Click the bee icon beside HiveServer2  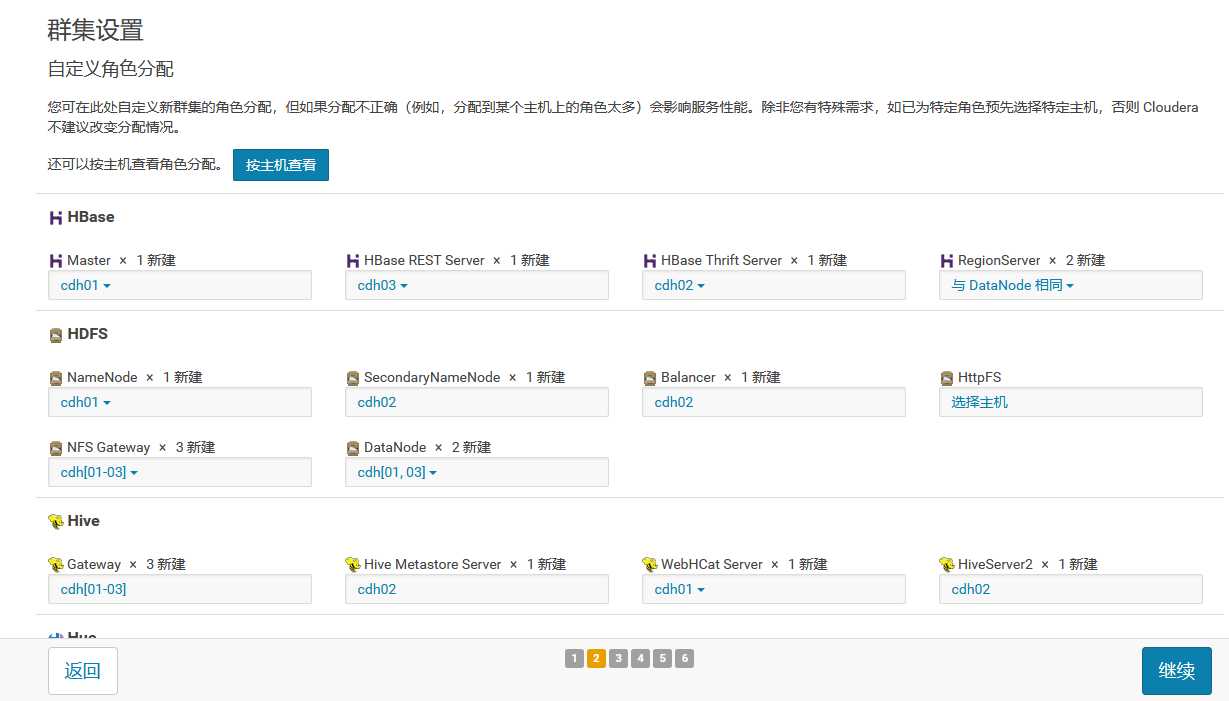[947, 565]
